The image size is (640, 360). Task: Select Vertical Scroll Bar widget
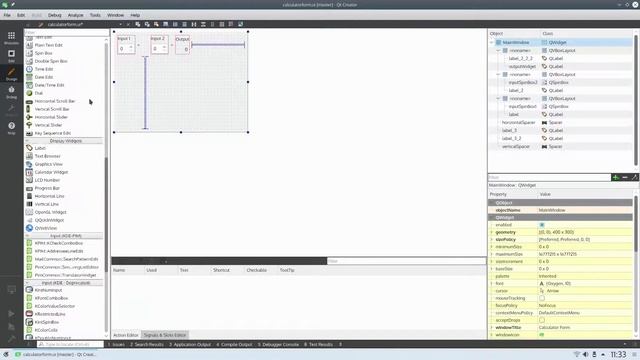[x=52, y=109]
